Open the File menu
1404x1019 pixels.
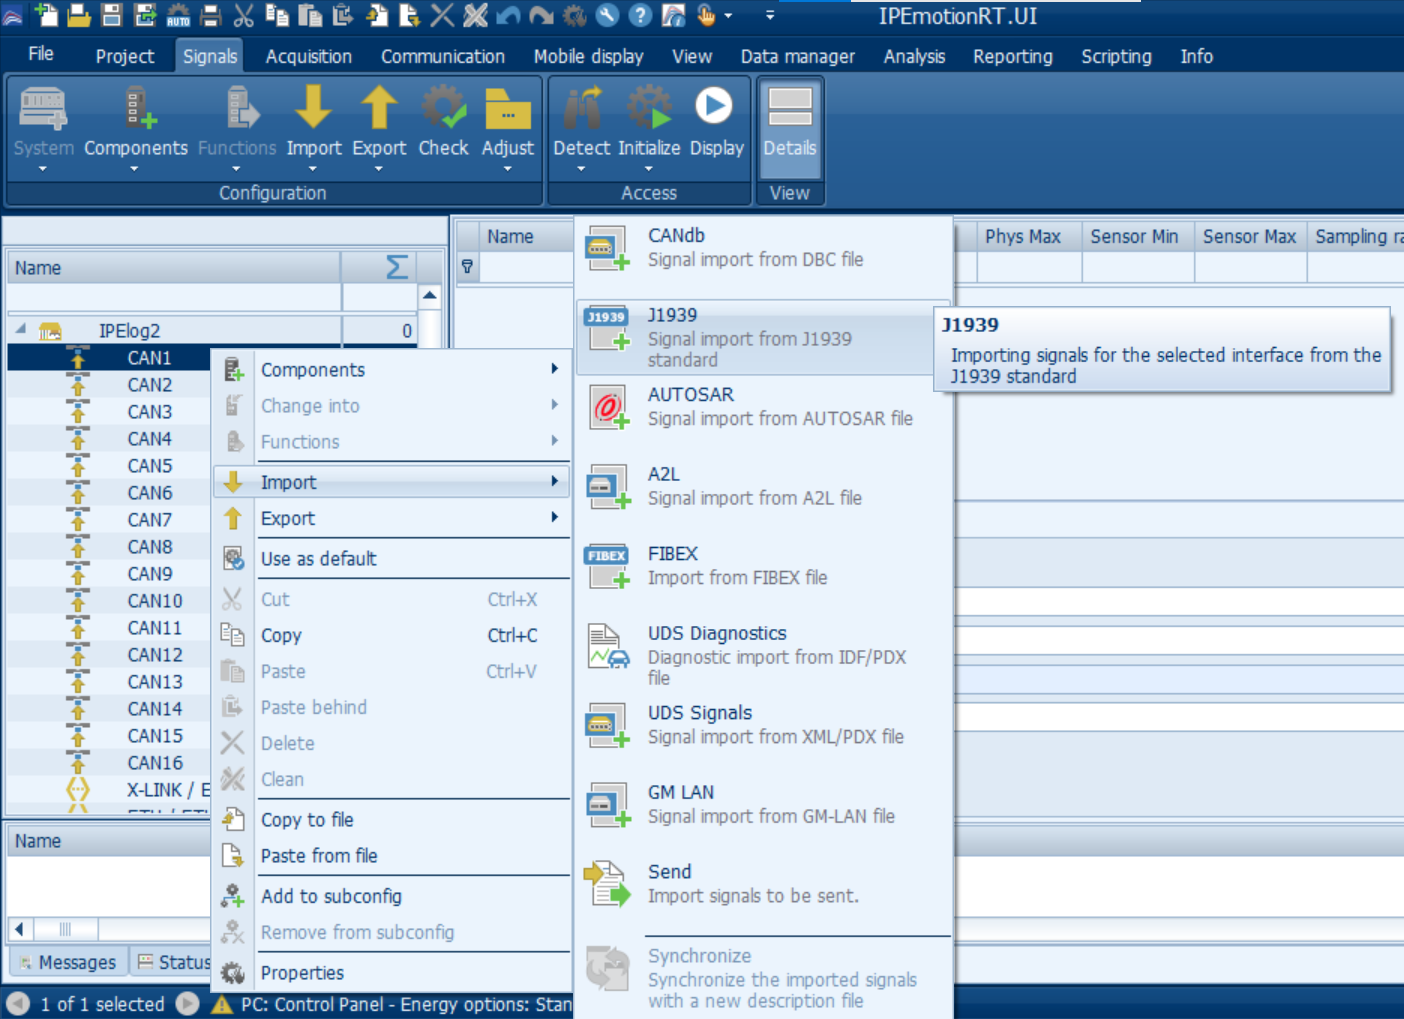coord(41,54)
